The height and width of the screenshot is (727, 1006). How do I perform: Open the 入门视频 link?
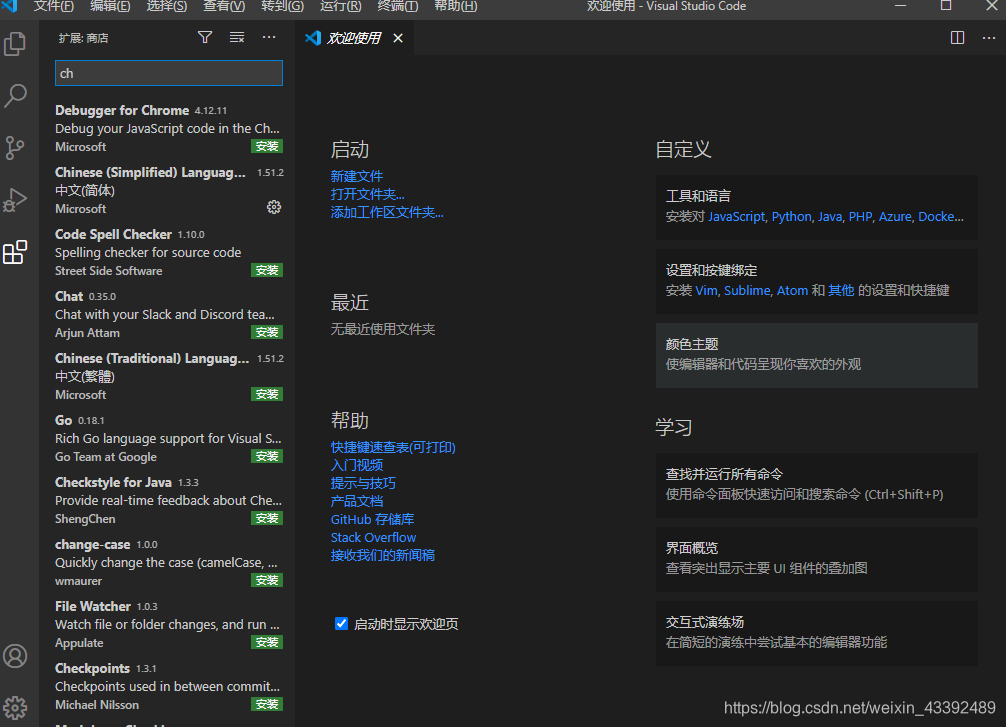(x=357, y=465)
